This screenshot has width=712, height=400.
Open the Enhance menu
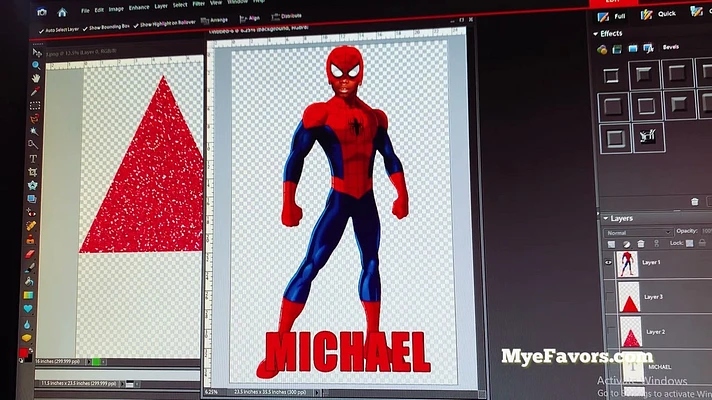tap(138, 8)
